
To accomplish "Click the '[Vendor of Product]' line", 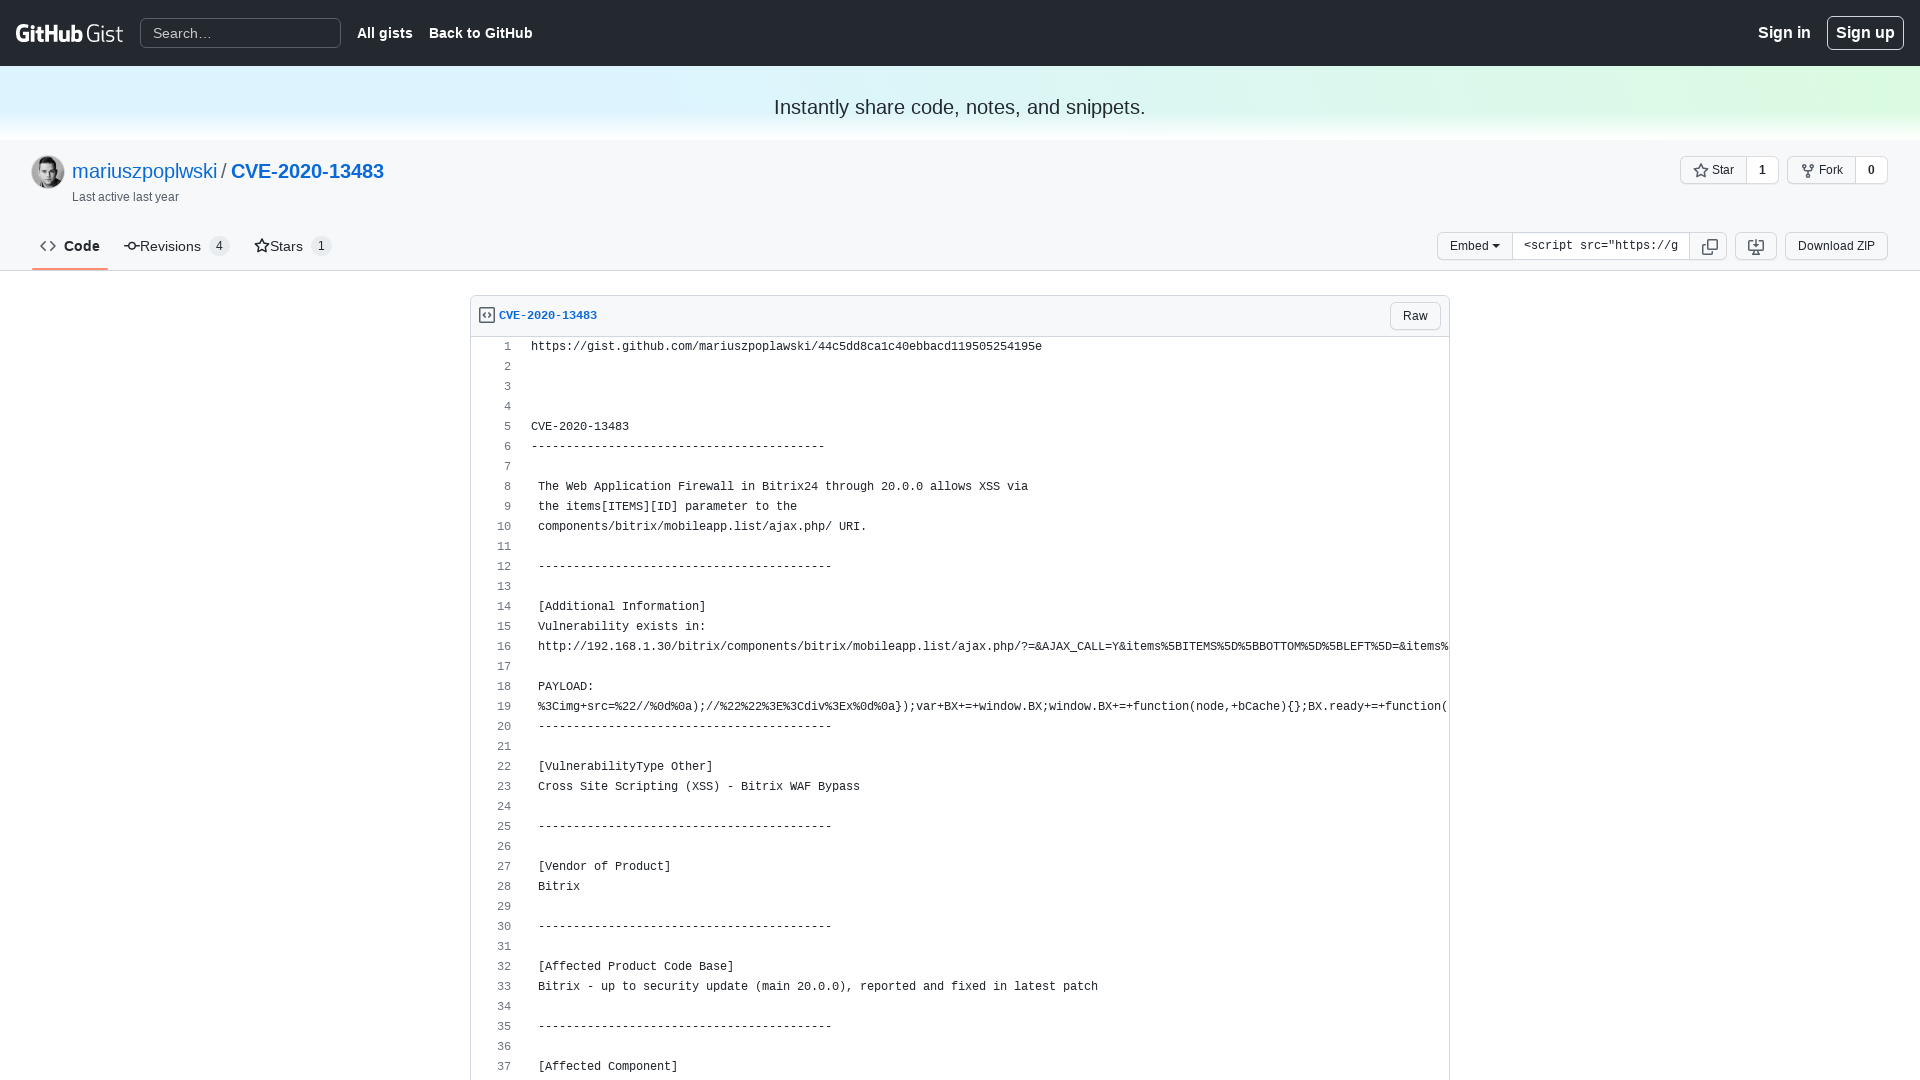I will click(x=604, y=867).
